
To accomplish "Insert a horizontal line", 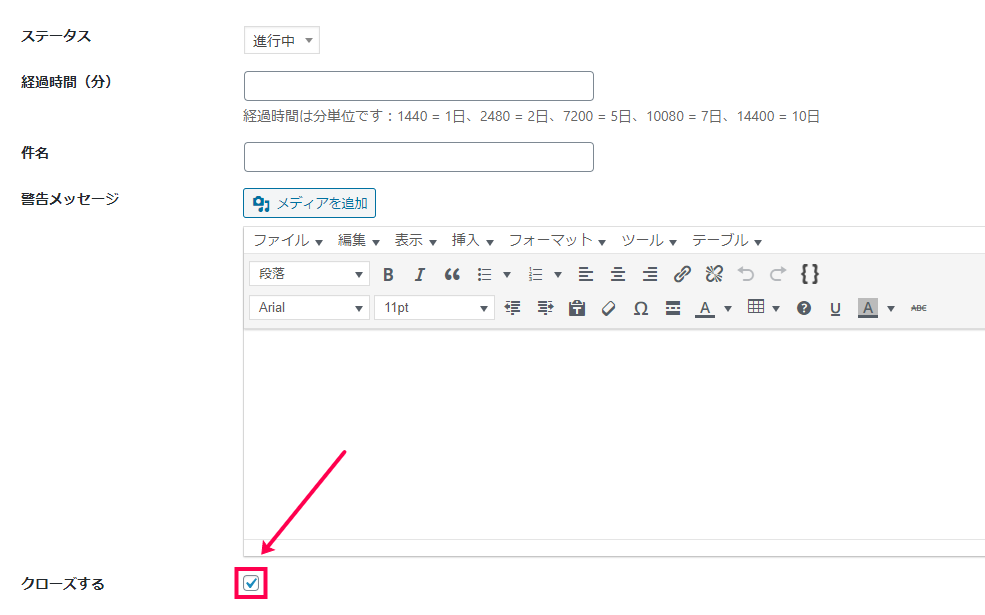I will [x=673, y=308].
